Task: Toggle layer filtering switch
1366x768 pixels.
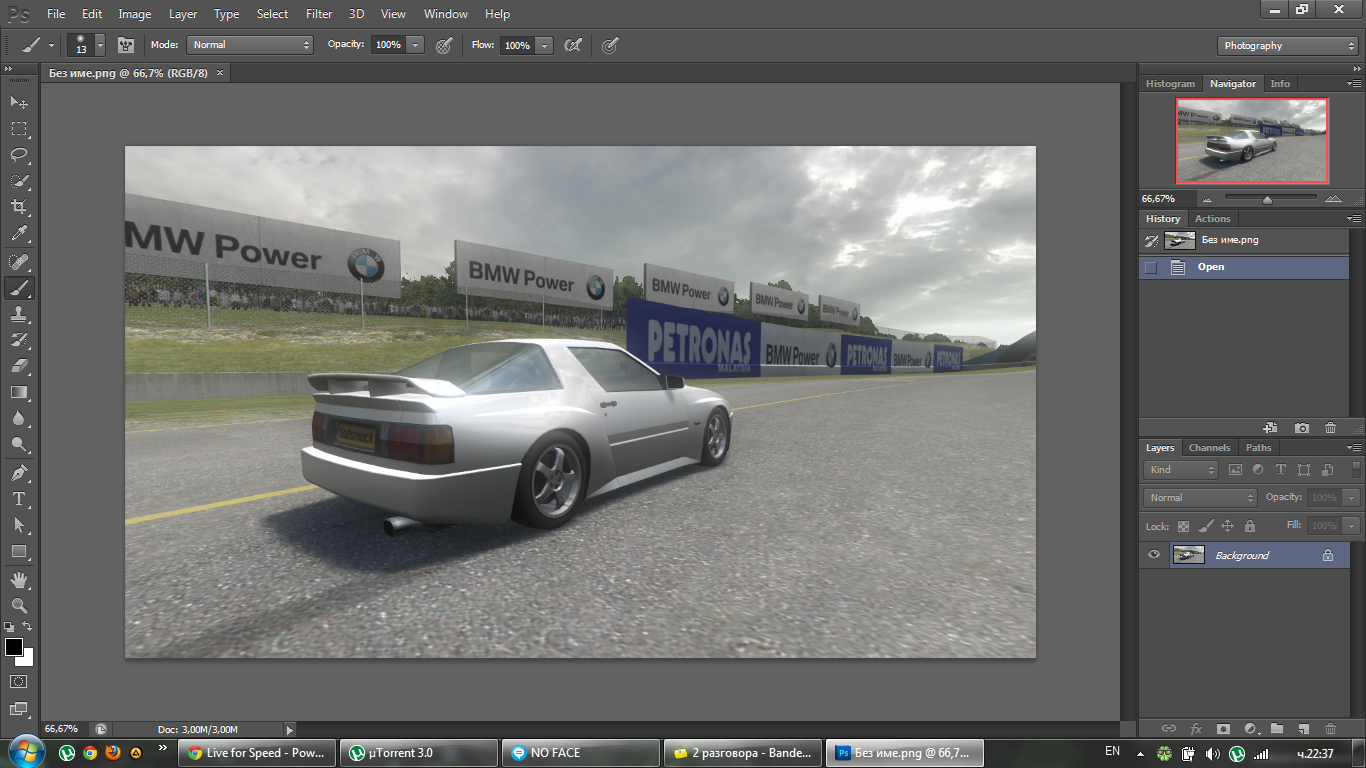Action: point(1356,469)
